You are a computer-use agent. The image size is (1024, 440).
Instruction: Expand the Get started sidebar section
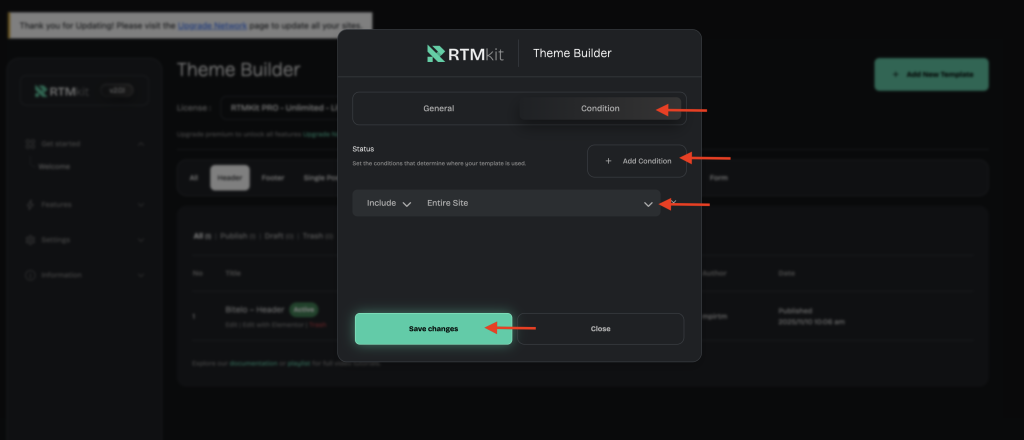(x=140, y=144)
